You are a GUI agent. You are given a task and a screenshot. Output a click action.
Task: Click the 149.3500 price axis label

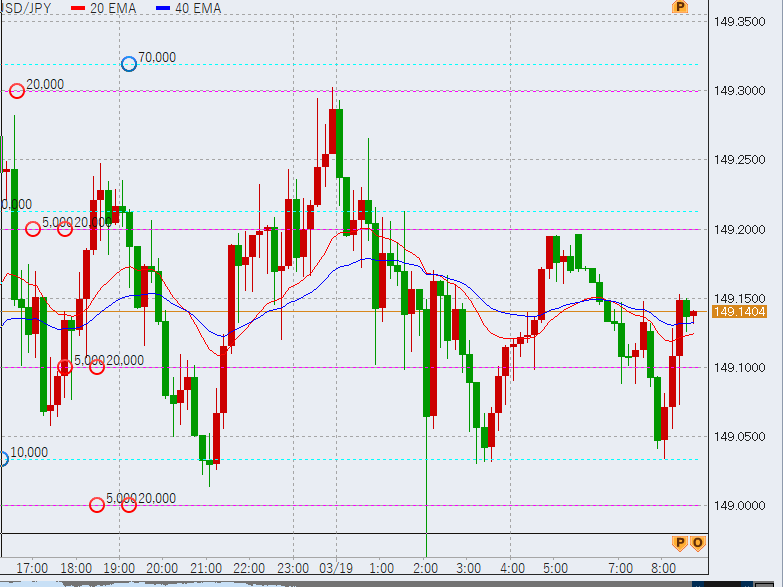[x=738, y=22]
